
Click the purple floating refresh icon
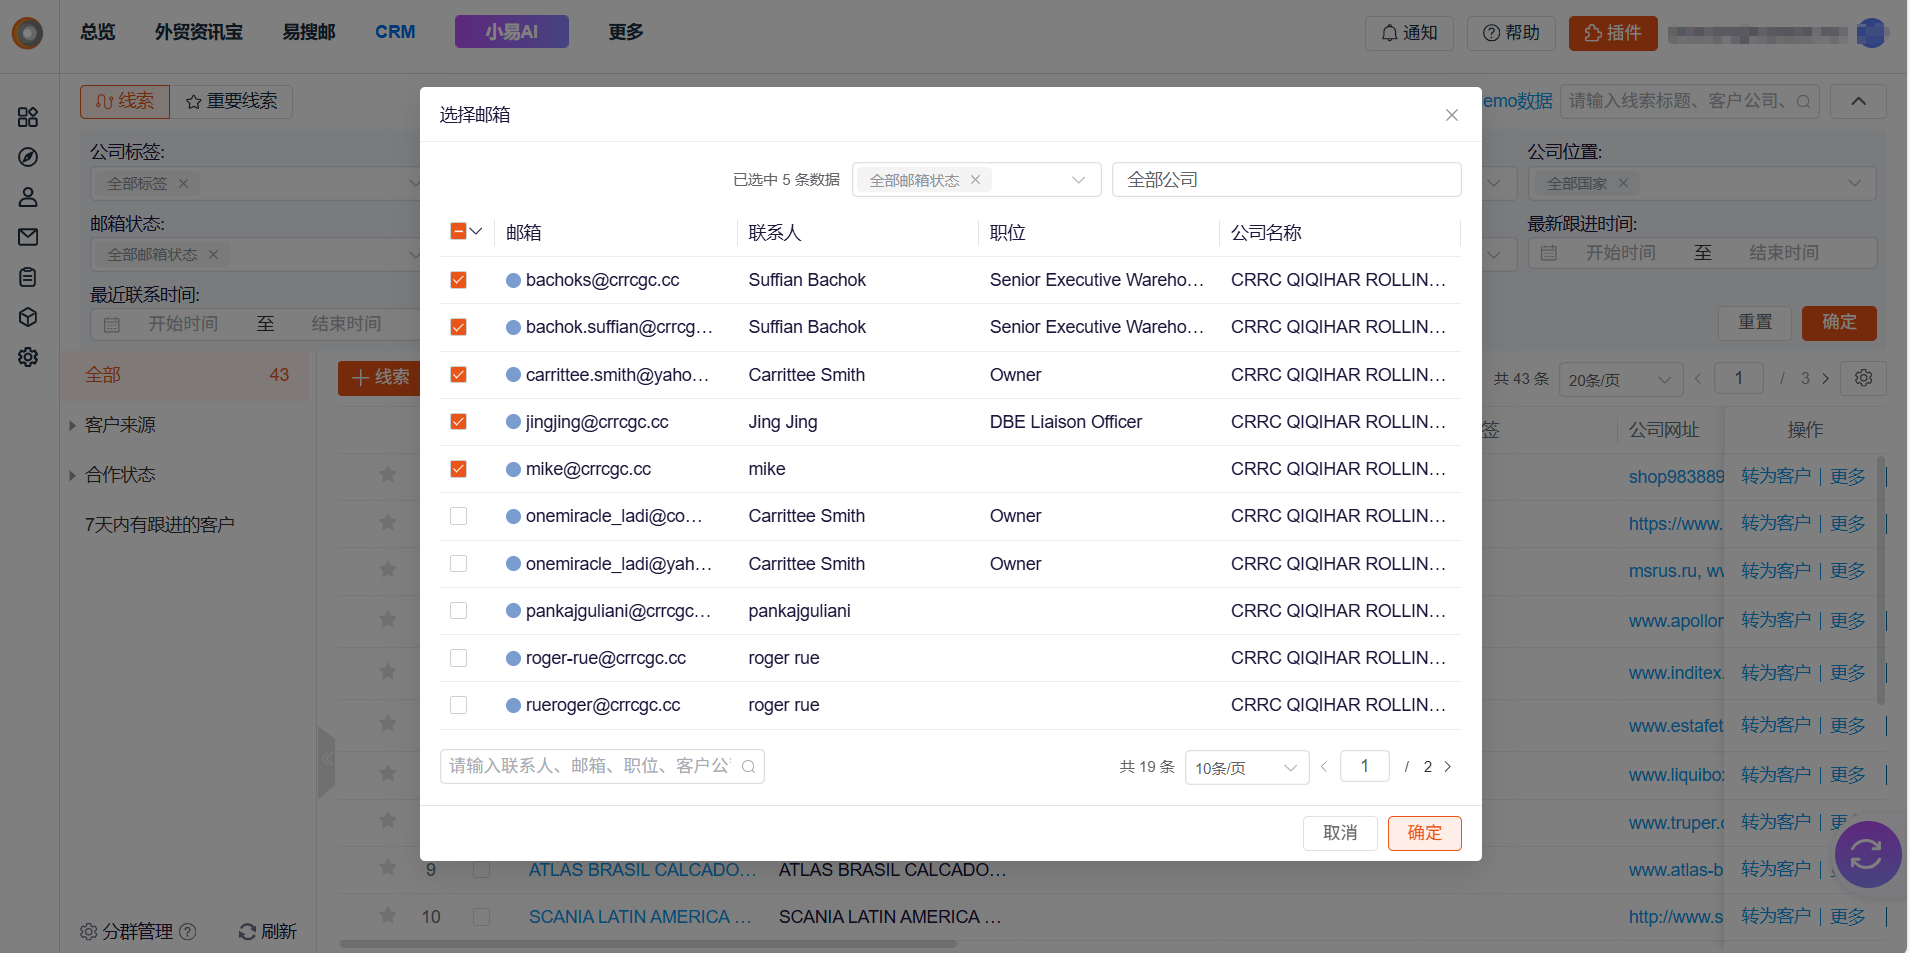[x=1866, y=854]
